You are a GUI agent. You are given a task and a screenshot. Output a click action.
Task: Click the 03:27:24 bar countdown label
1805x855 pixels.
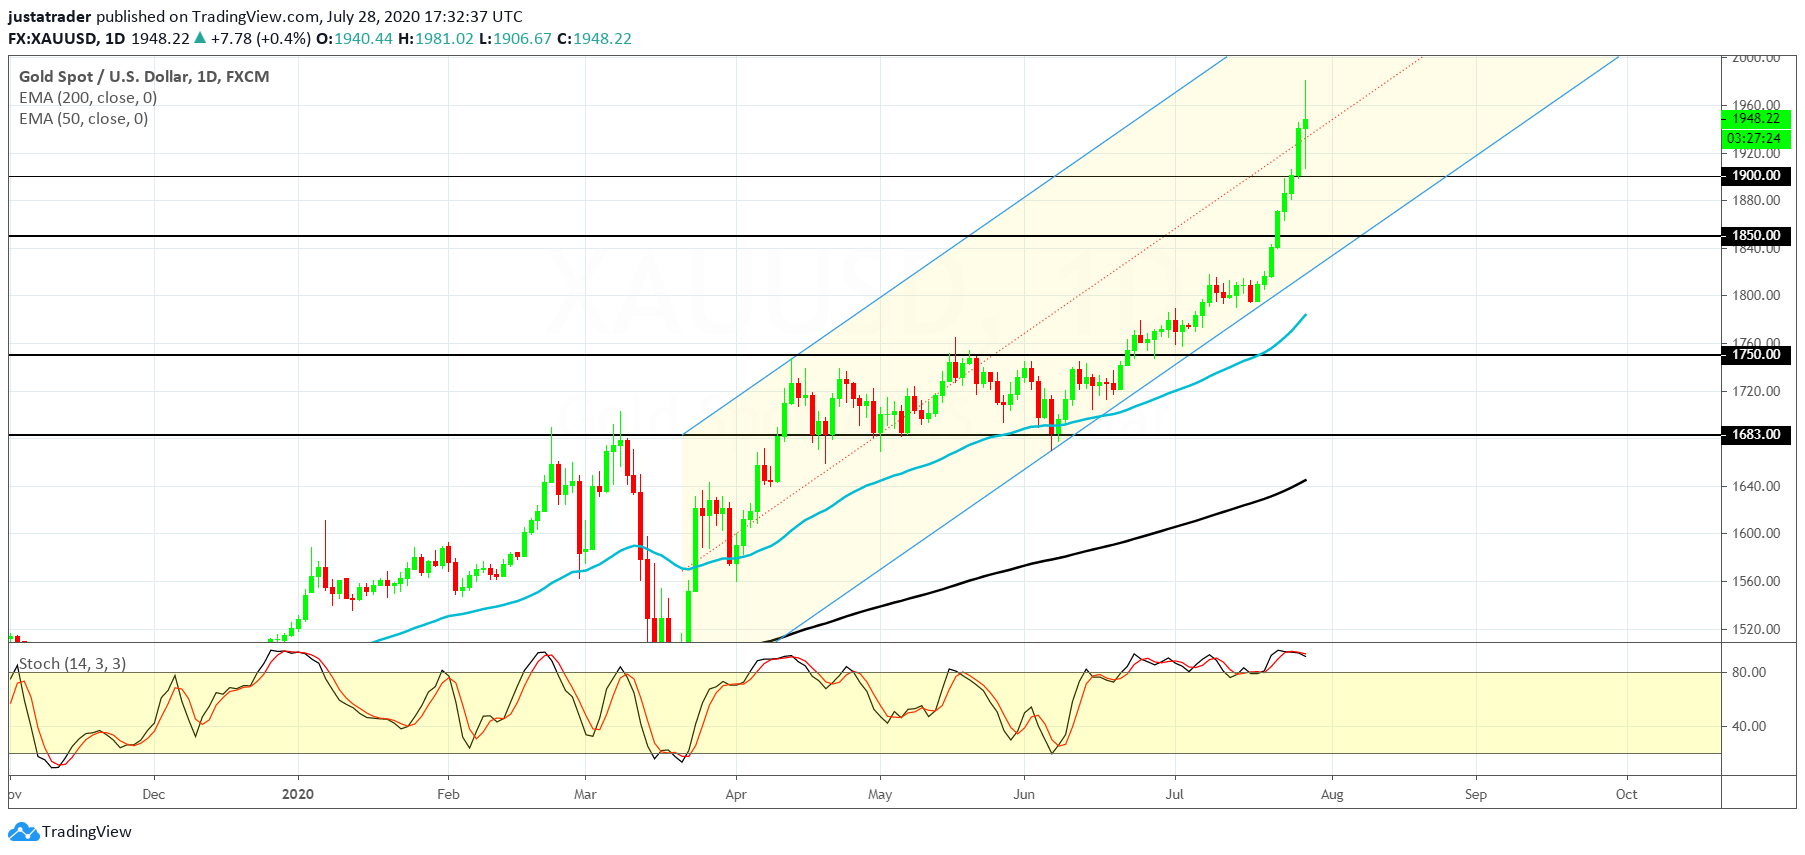click(1756, 139)
